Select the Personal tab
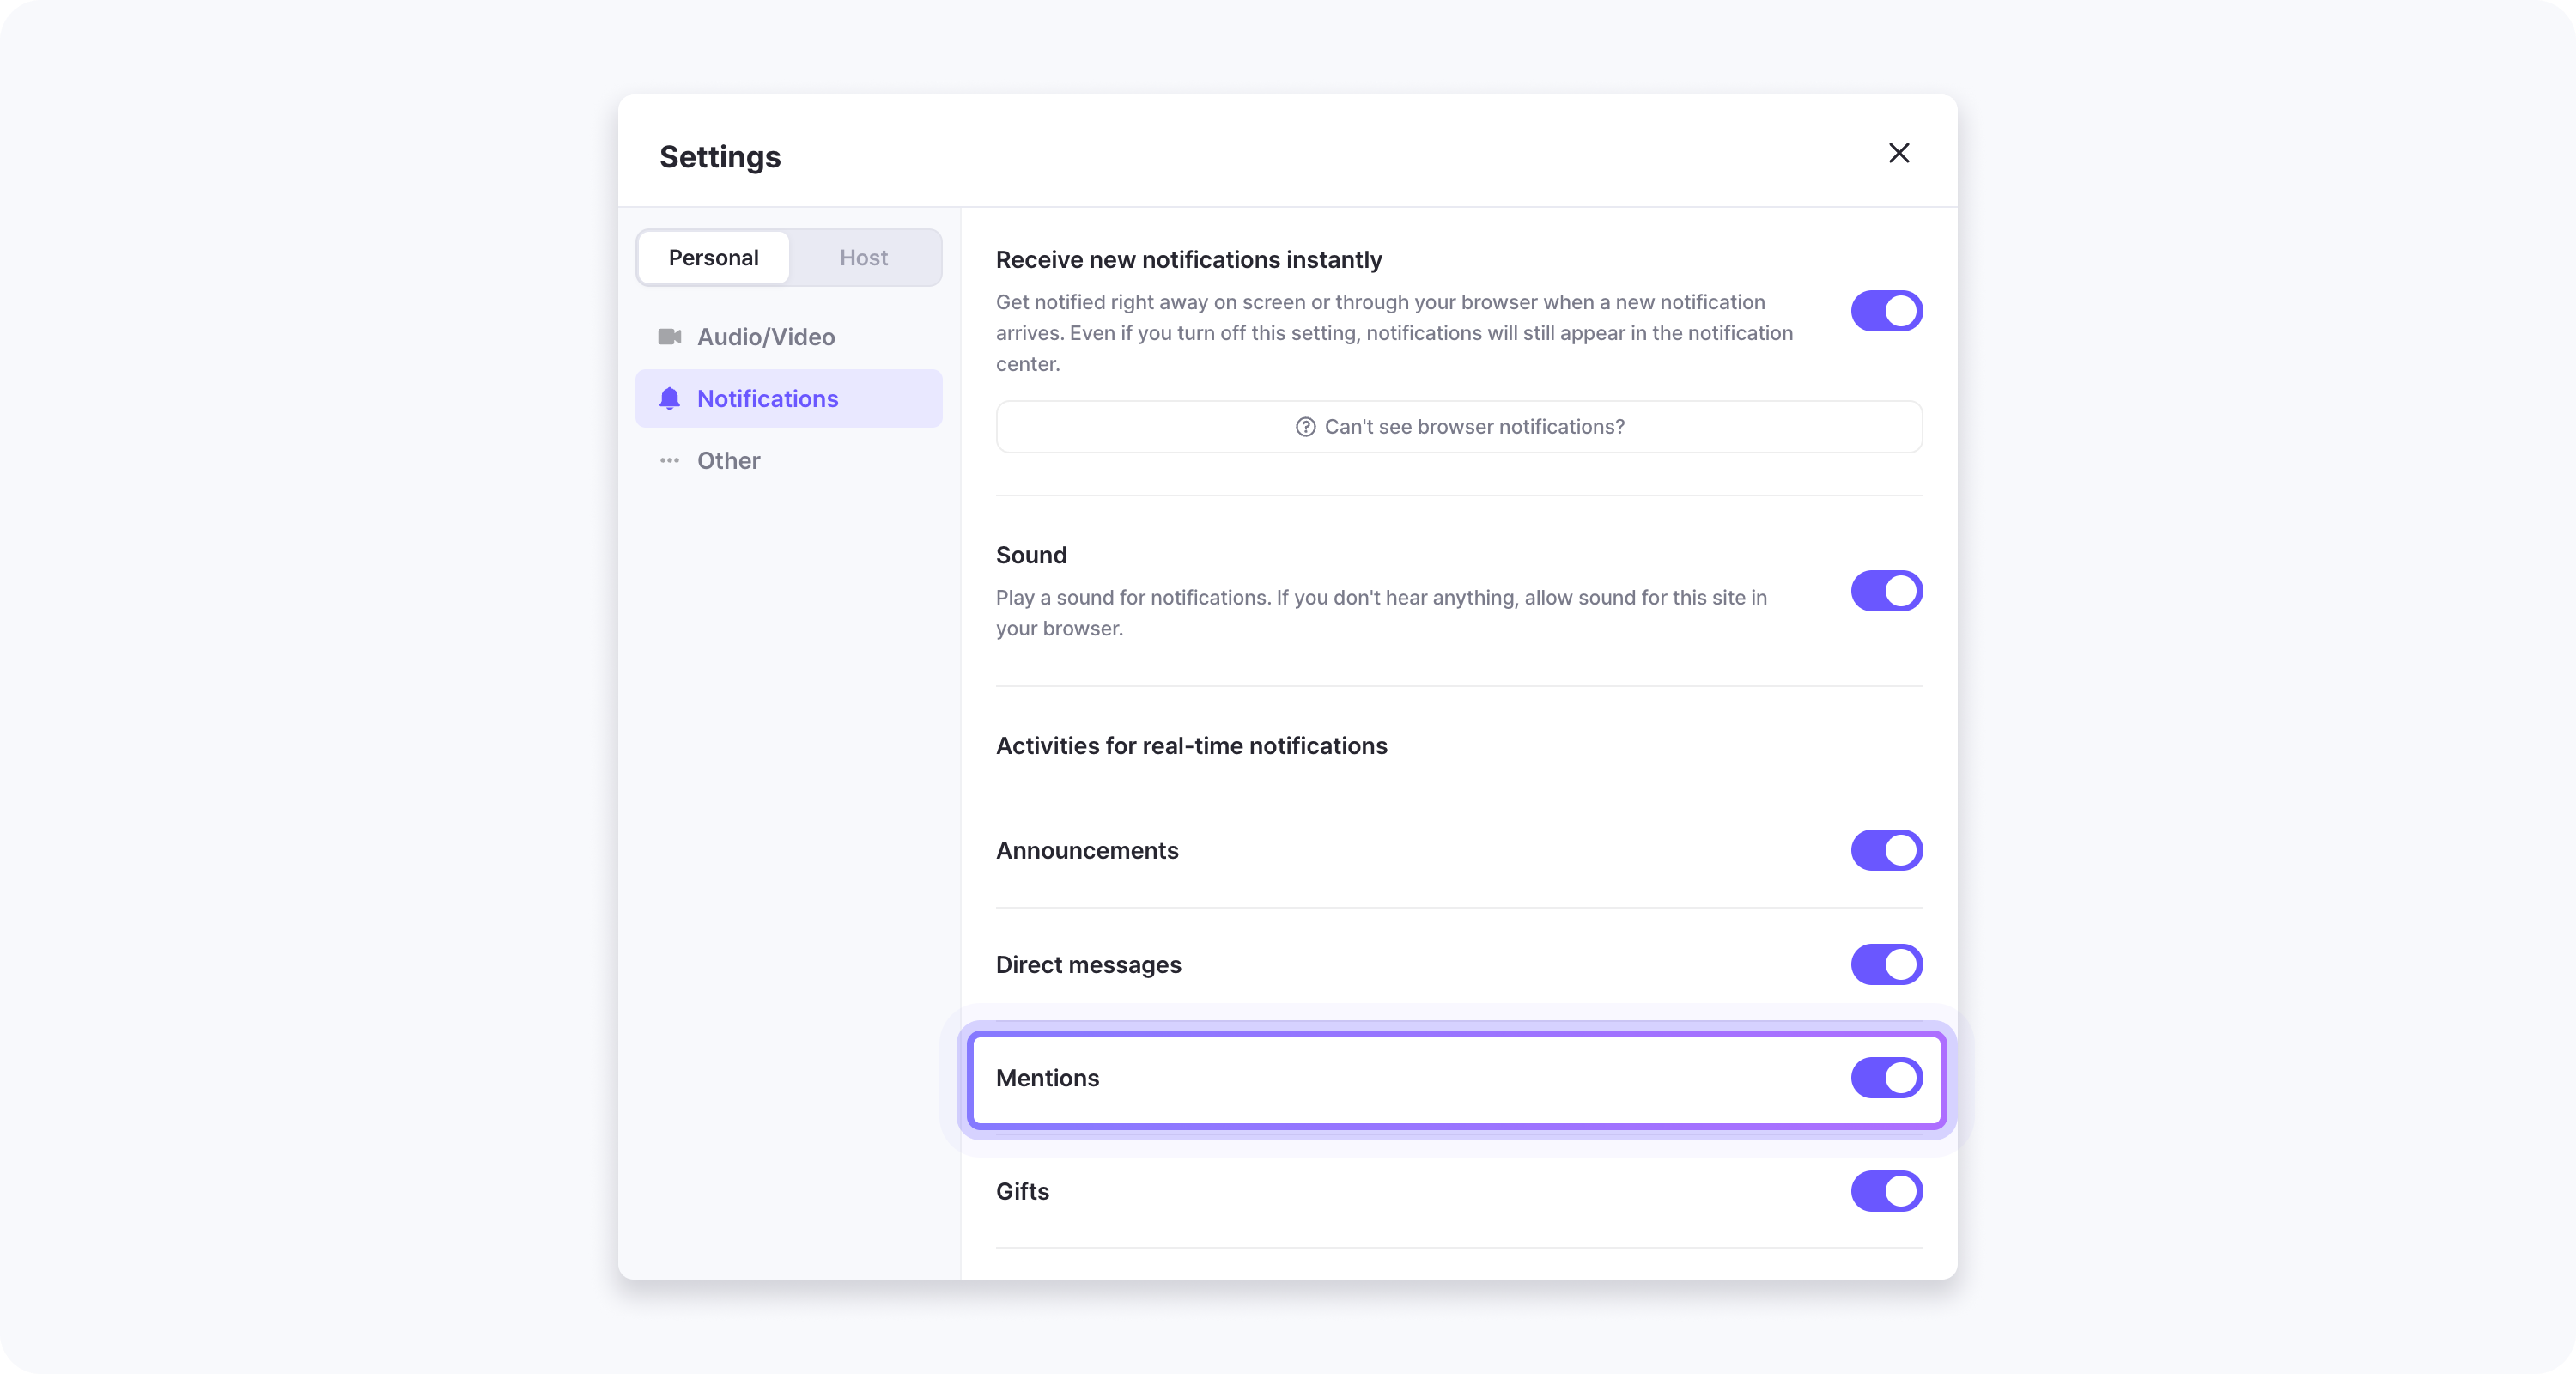This screenshot has height=1374, width=2576. (x=713, y=258)
